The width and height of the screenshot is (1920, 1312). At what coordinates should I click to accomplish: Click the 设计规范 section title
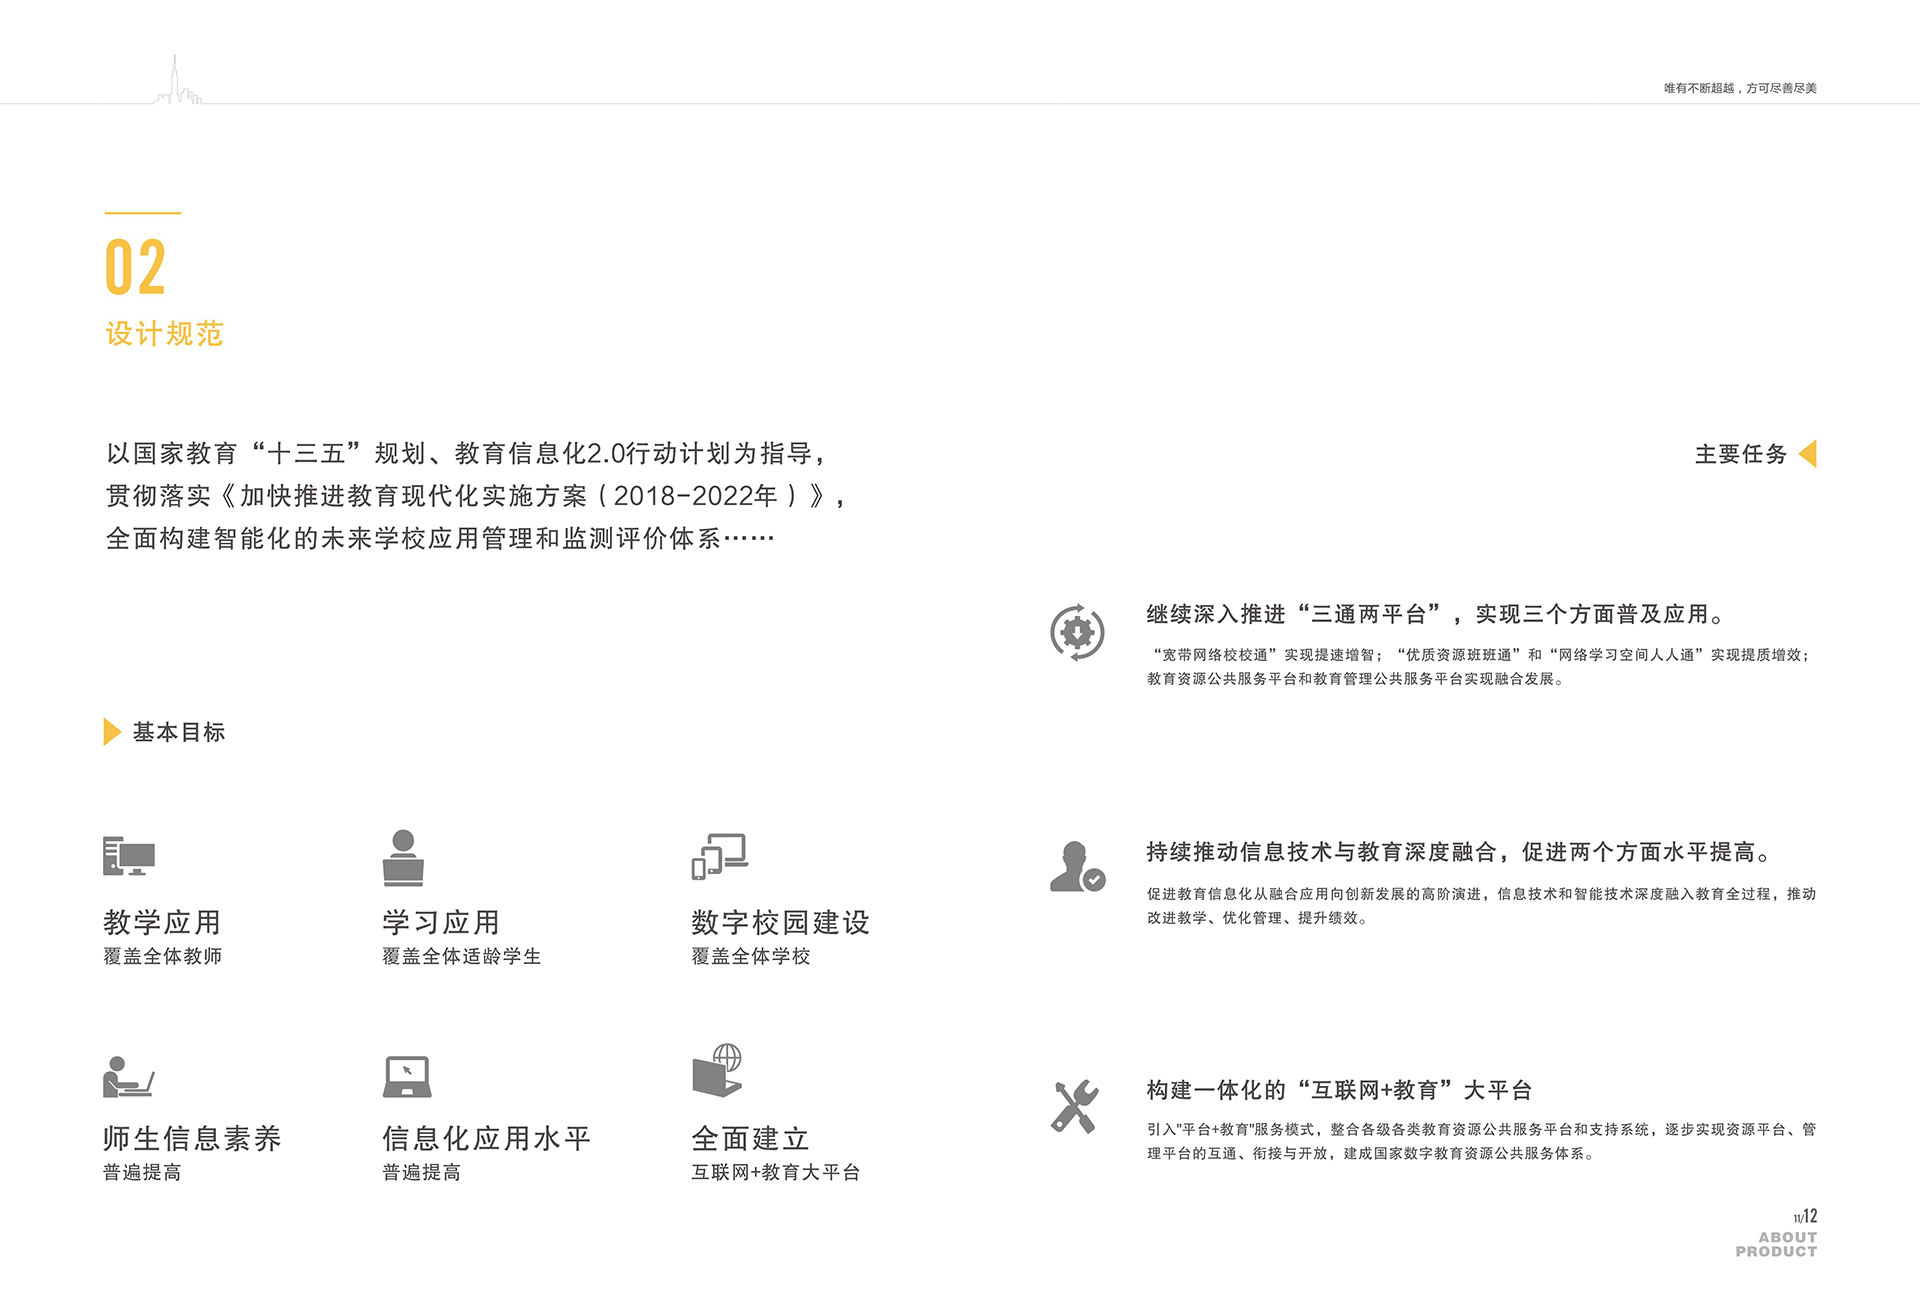tap(164, 334)
